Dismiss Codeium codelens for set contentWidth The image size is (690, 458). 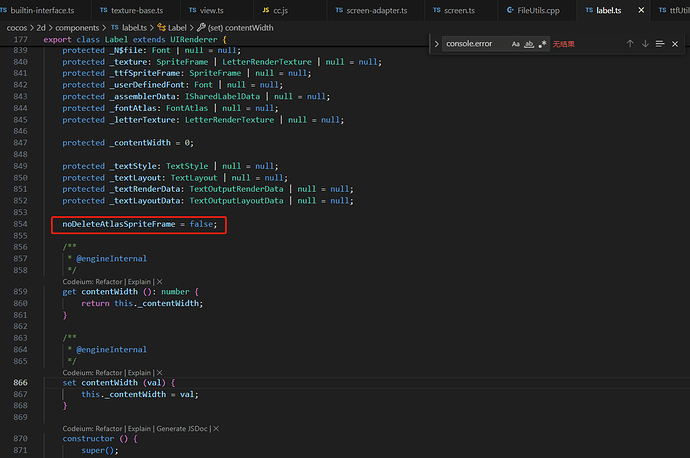[x=160, y=373]
